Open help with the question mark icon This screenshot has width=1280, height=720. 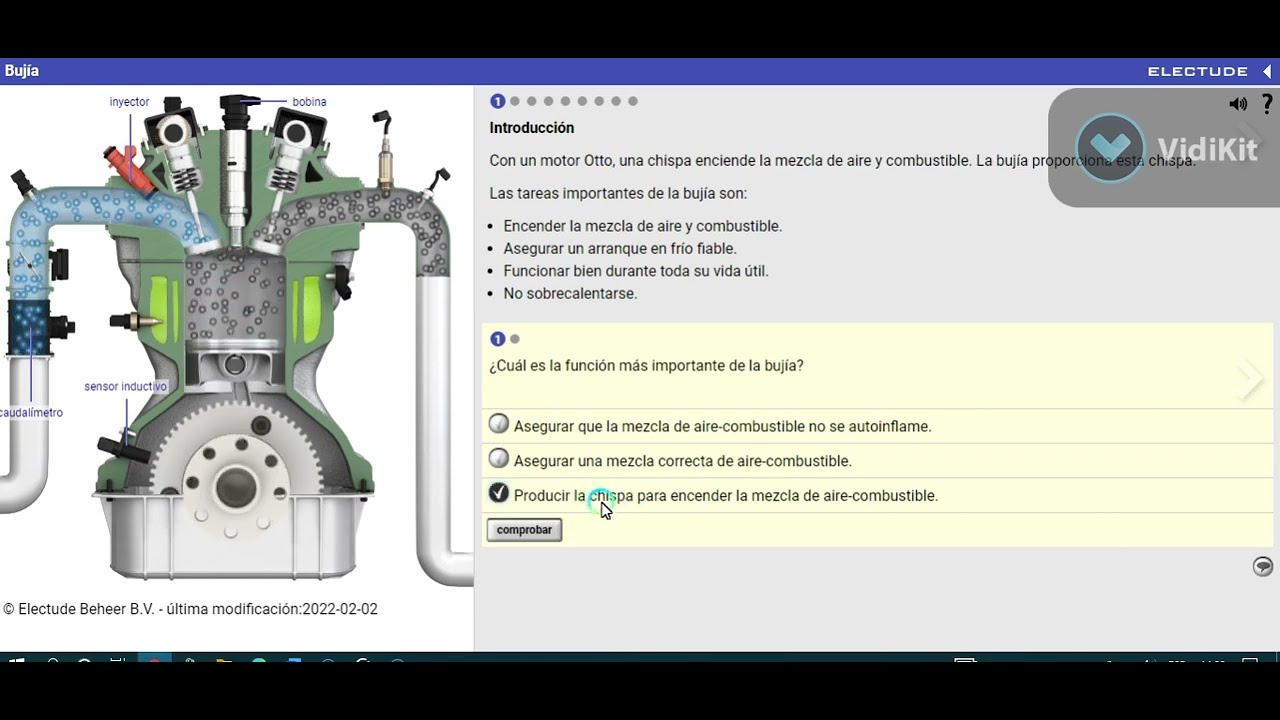[1267, 104]
